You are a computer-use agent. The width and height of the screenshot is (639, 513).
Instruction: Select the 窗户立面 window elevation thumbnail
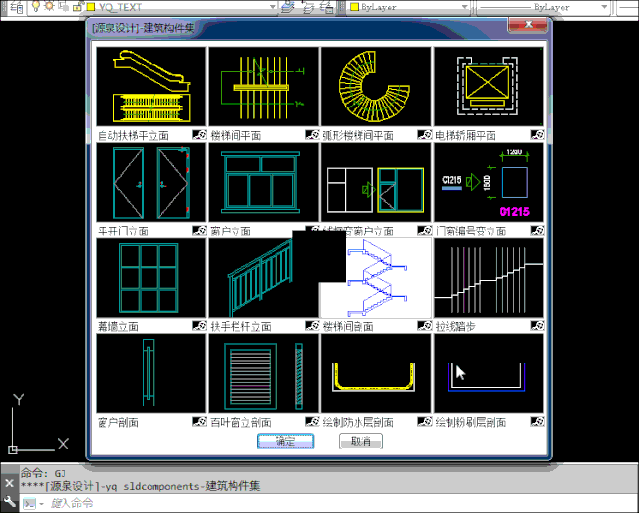tap(263, 182)
